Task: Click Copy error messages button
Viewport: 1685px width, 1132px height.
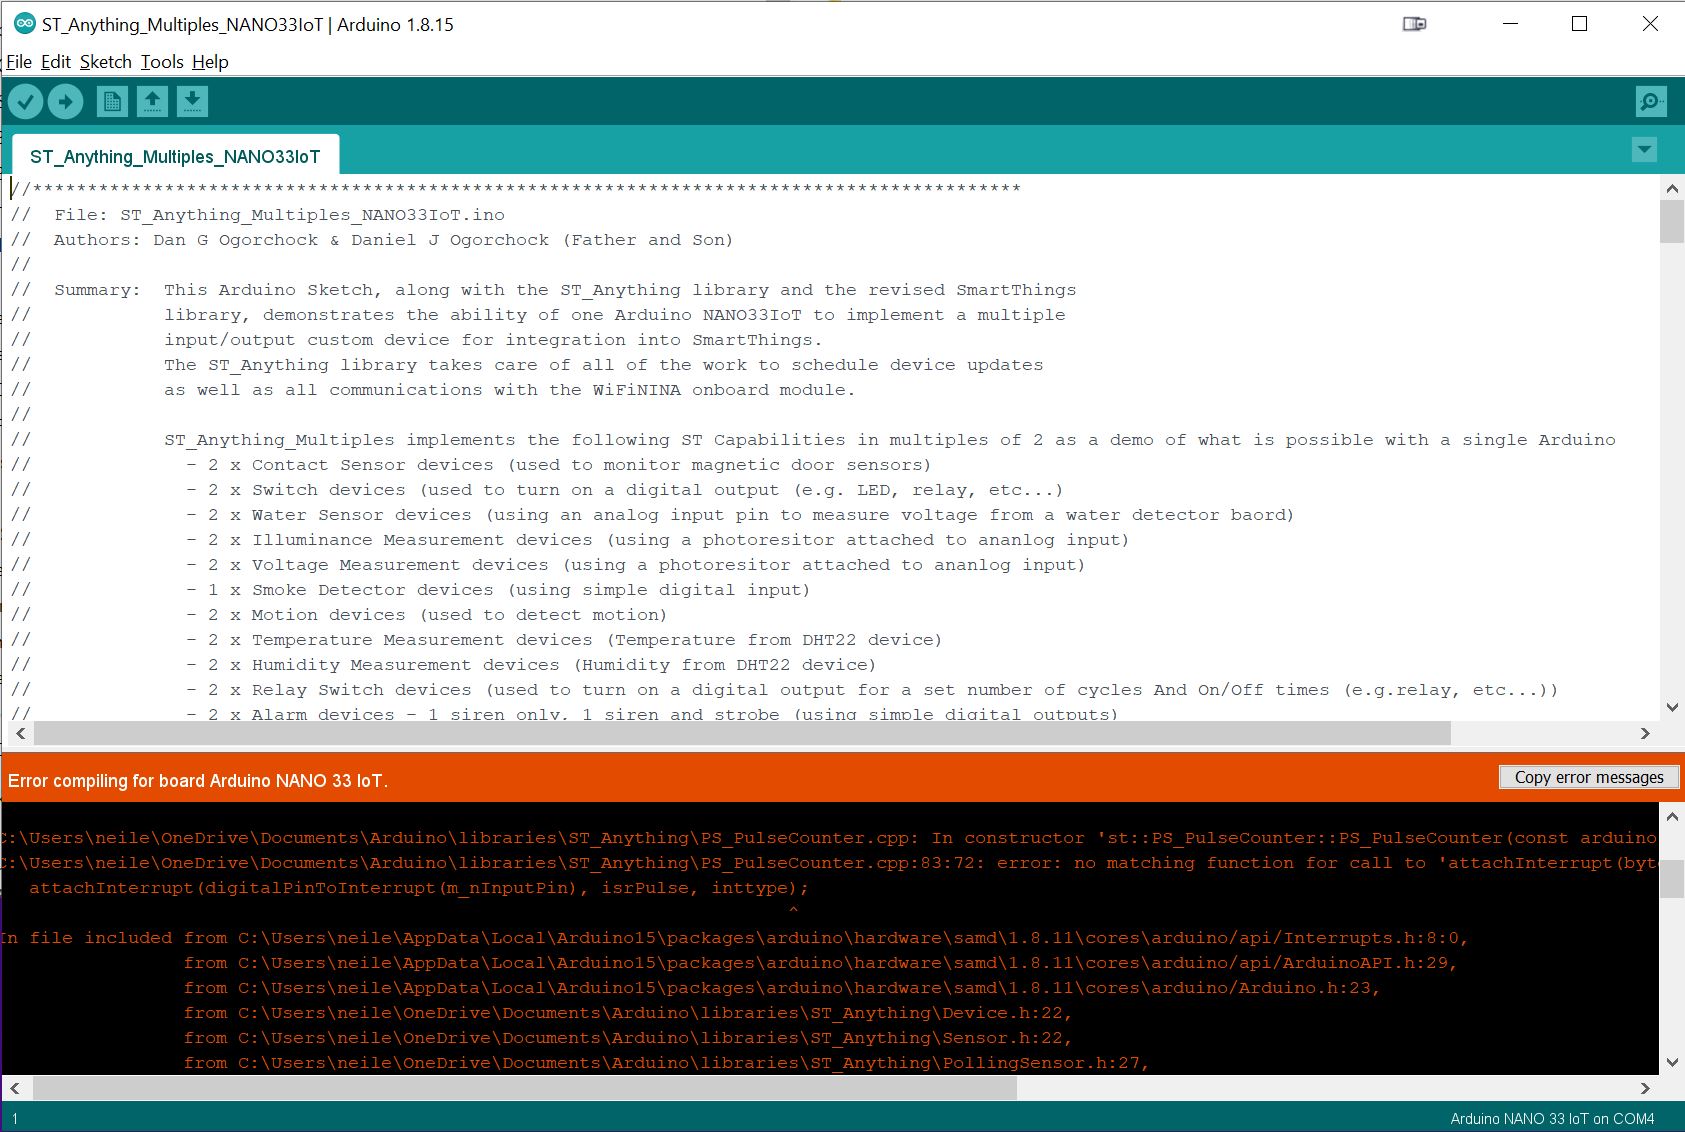Action: click(x=1589, y=777)
